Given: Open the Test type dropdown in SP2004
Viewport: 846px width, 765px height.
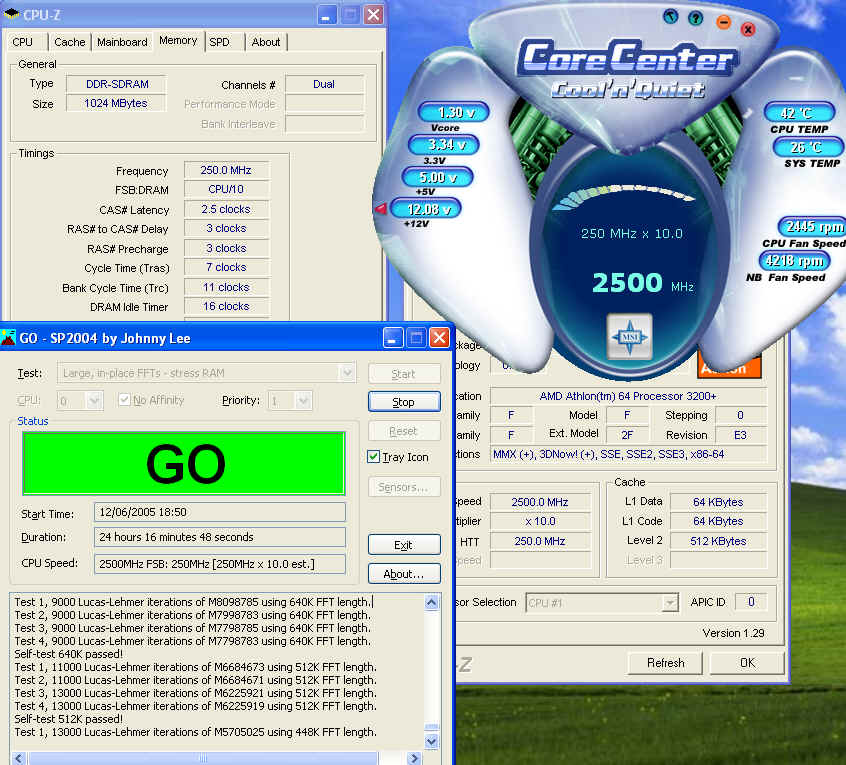Looking at the screenshot, I should [x=347, y=373].
